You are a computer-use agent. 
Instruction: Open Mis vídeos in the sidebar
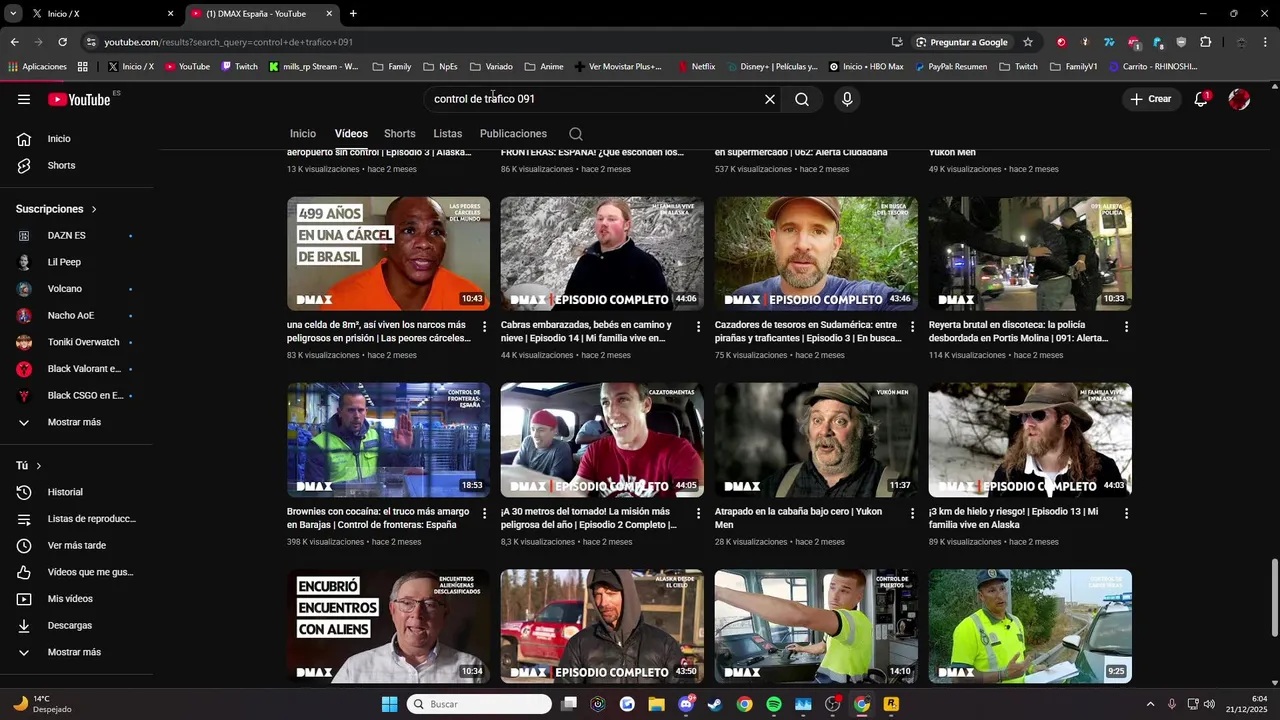tap(70, 599)
